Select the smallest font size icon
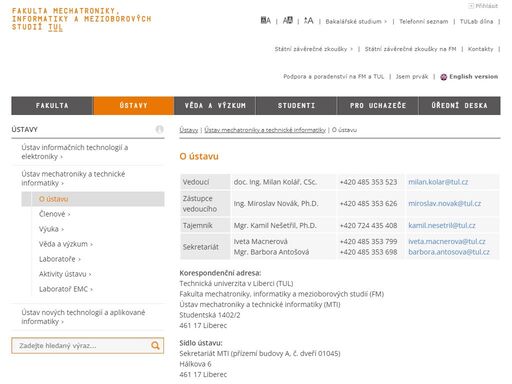 (x=265, y=21)
